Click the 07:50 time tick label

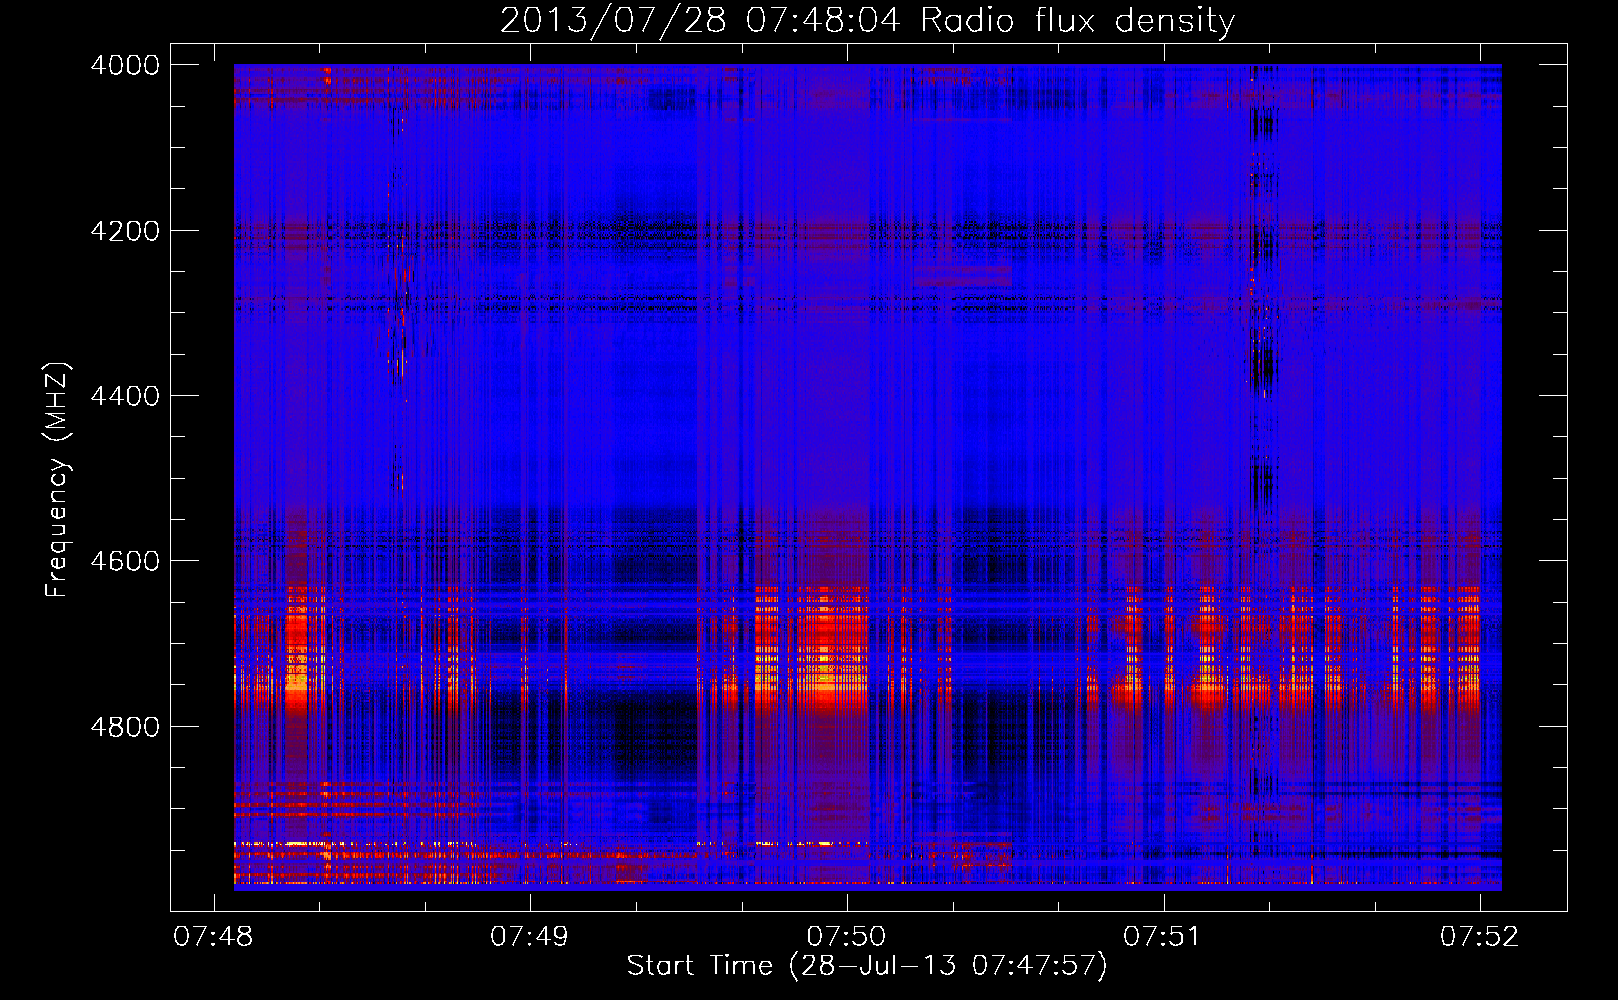pyautogui.click(x=846, y=937)
